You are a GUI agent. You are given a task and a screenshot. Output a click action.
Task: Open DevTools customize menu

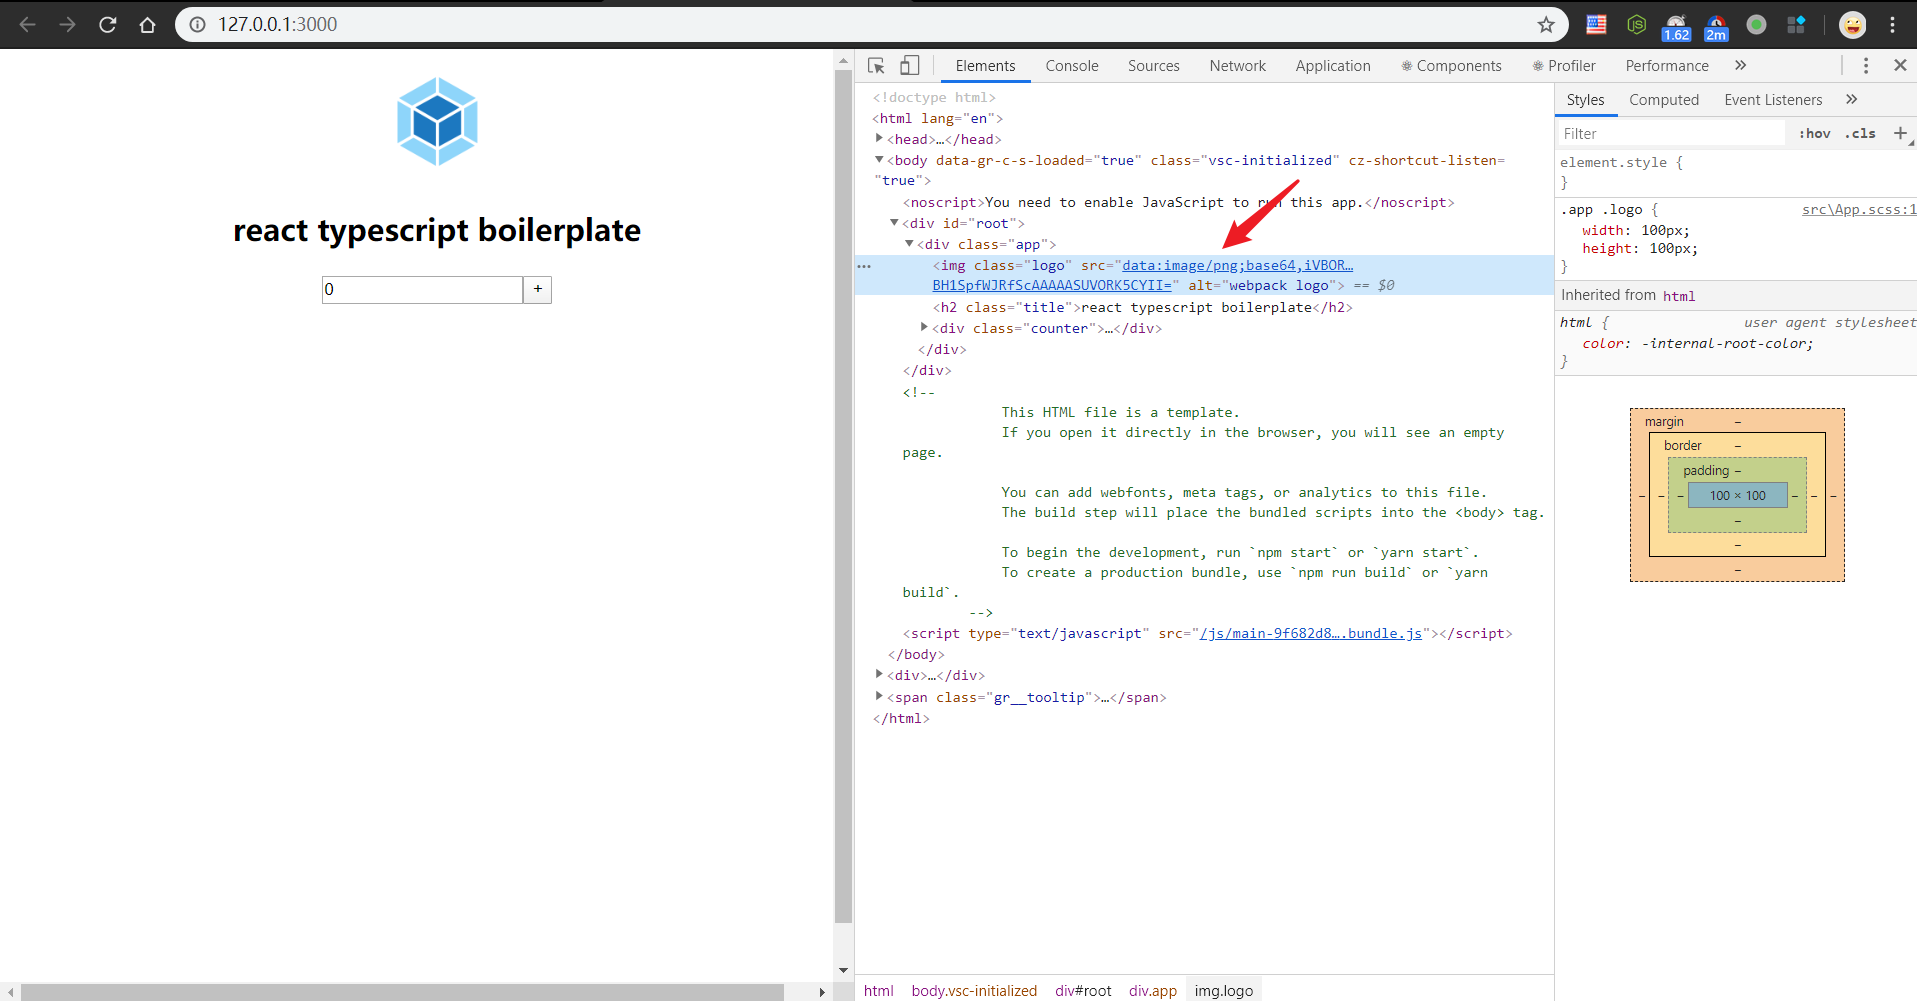coord(1865,65)
